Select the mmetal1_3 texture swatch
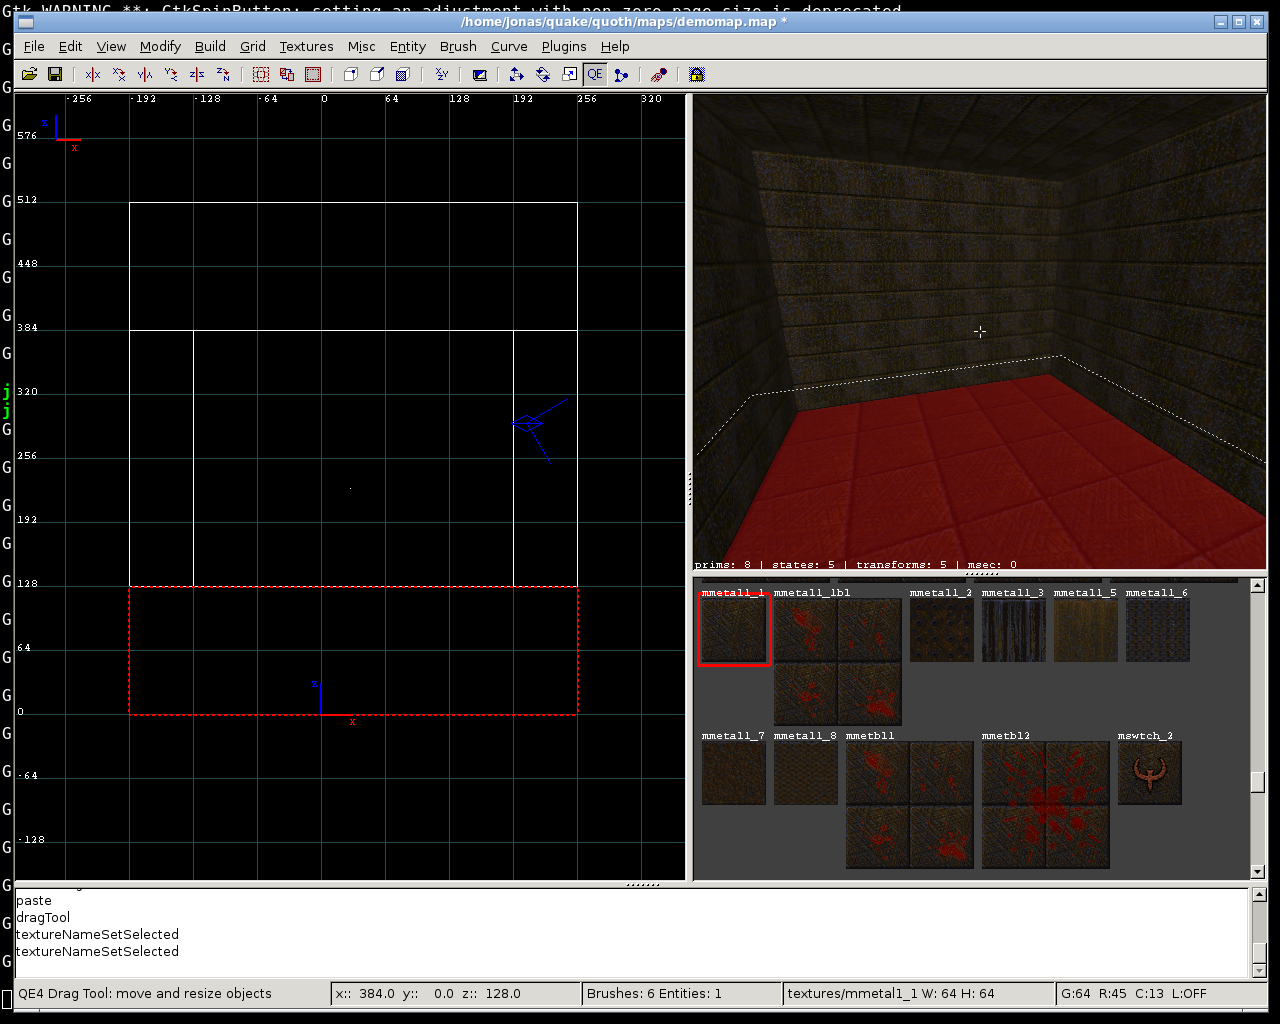 coord(1013,631)
